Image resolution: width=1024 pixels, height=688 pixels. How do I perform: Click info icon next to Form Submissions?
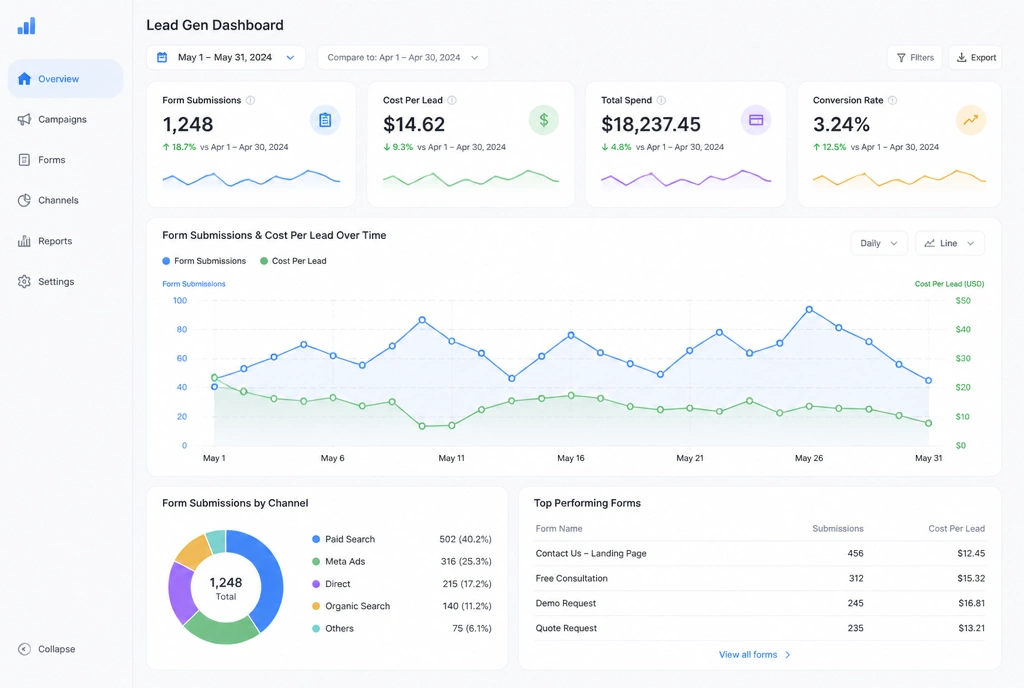point(250,101)
